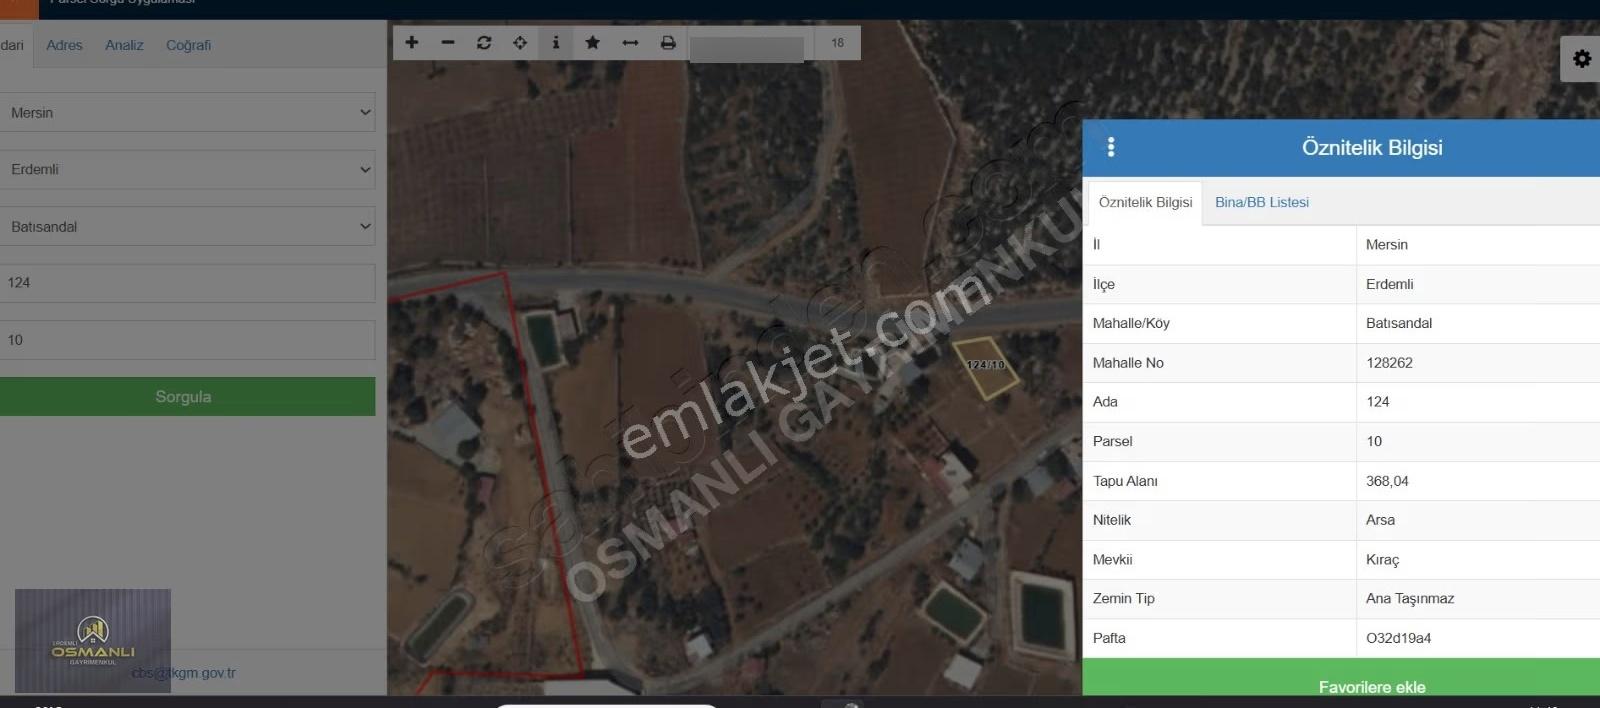Select Zemin Tip value Ana Taşınmaz
This screenshot has width=1600, height=708.
click(x=1410, y=599)
